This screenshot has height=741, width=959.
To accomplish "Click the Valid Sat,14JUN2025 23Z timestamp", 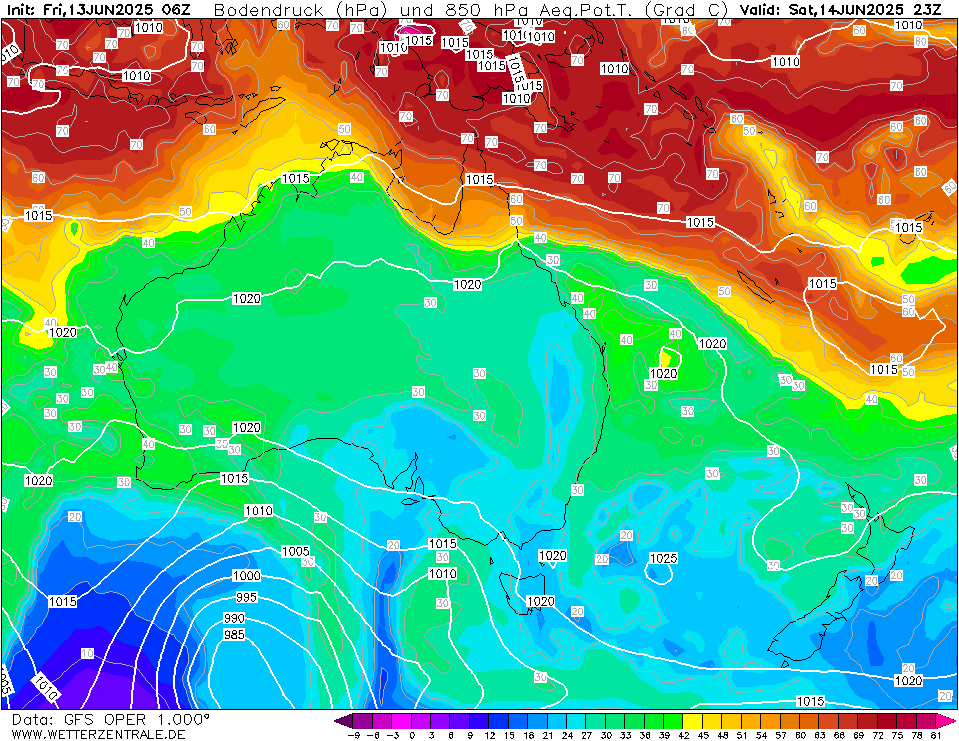I will (840, 9).
